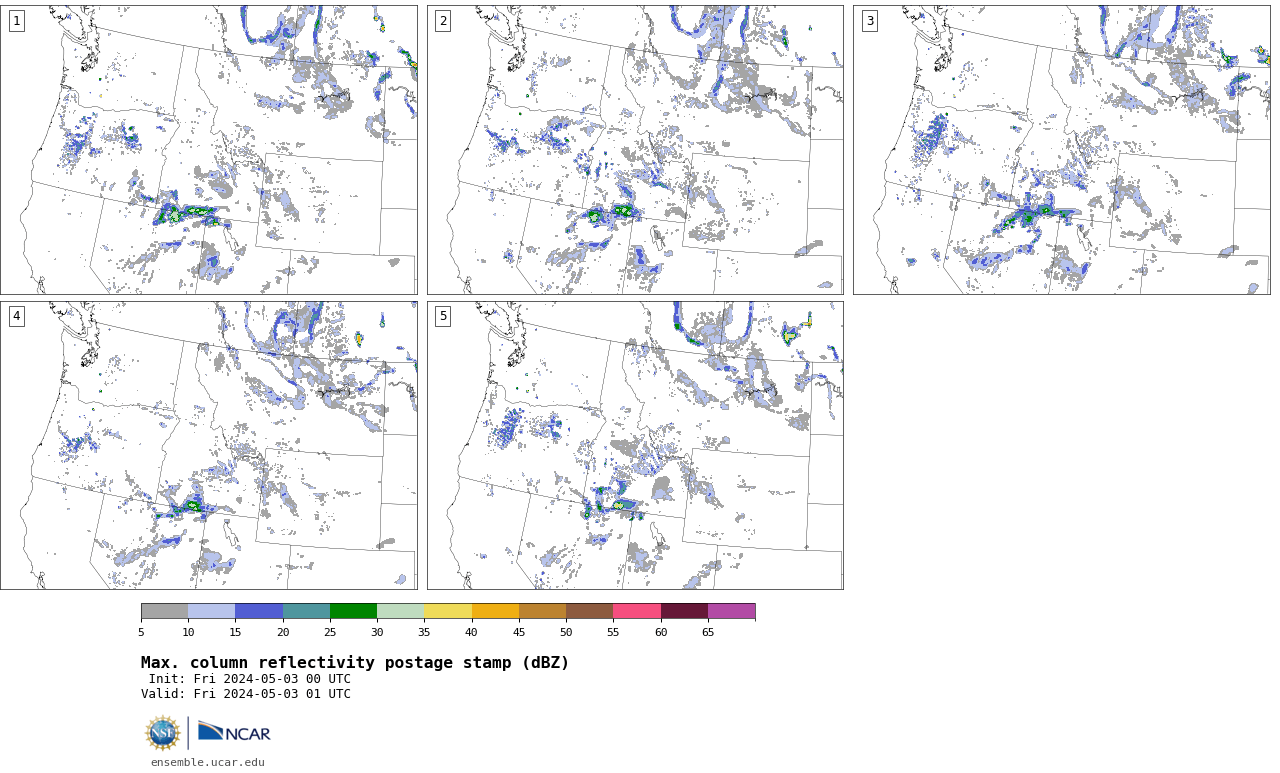The height and width of the screenshot is (773, 1280).
Task: Select the pale green 30-35 dBZ swatch
Action: point(400,611)
